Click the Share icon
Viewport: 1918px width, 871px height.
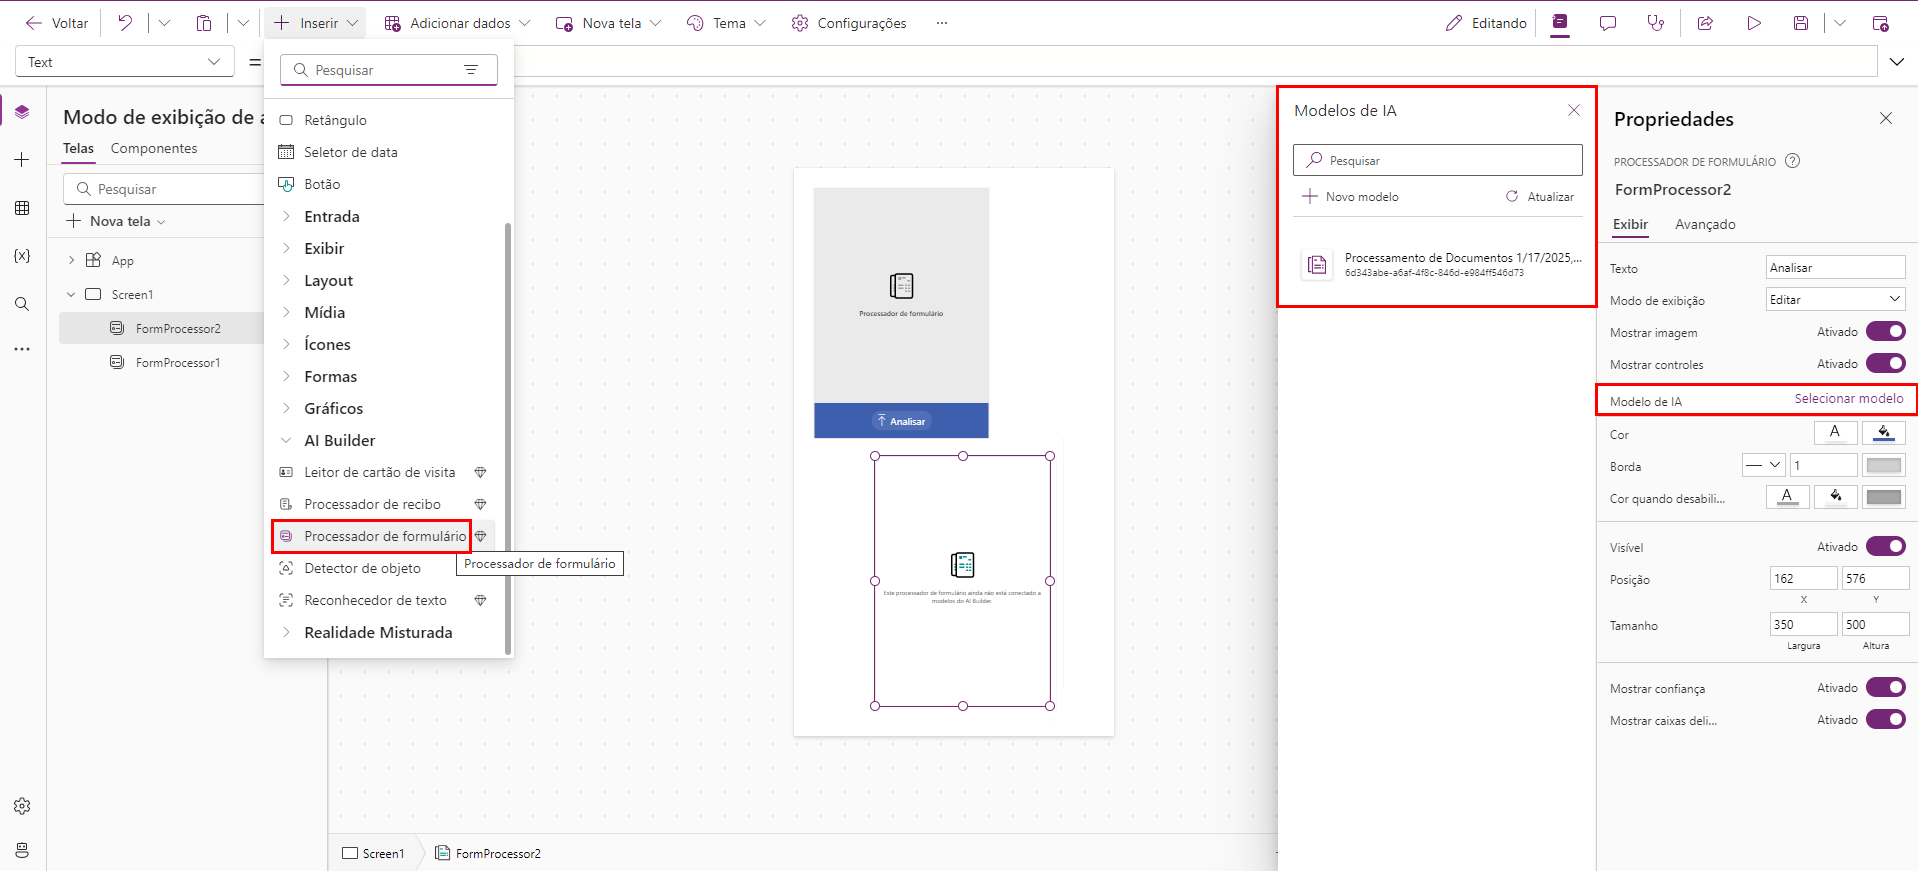(x=1705, y=23)
